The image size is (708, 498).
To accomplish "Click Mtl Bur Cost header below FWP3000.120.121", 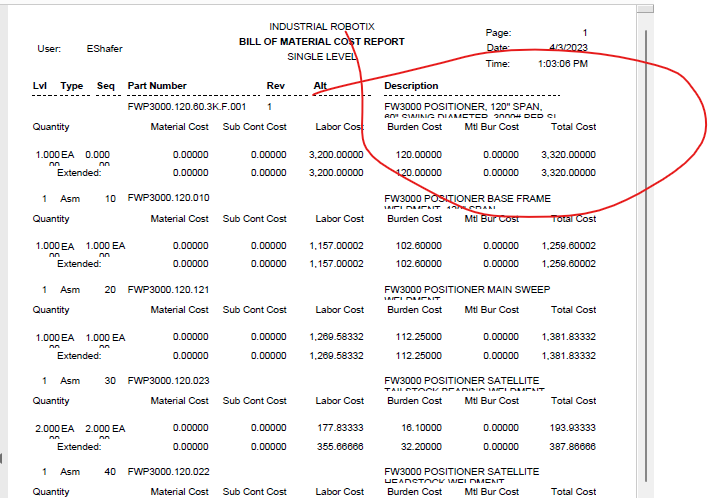I will pos(491,310).
